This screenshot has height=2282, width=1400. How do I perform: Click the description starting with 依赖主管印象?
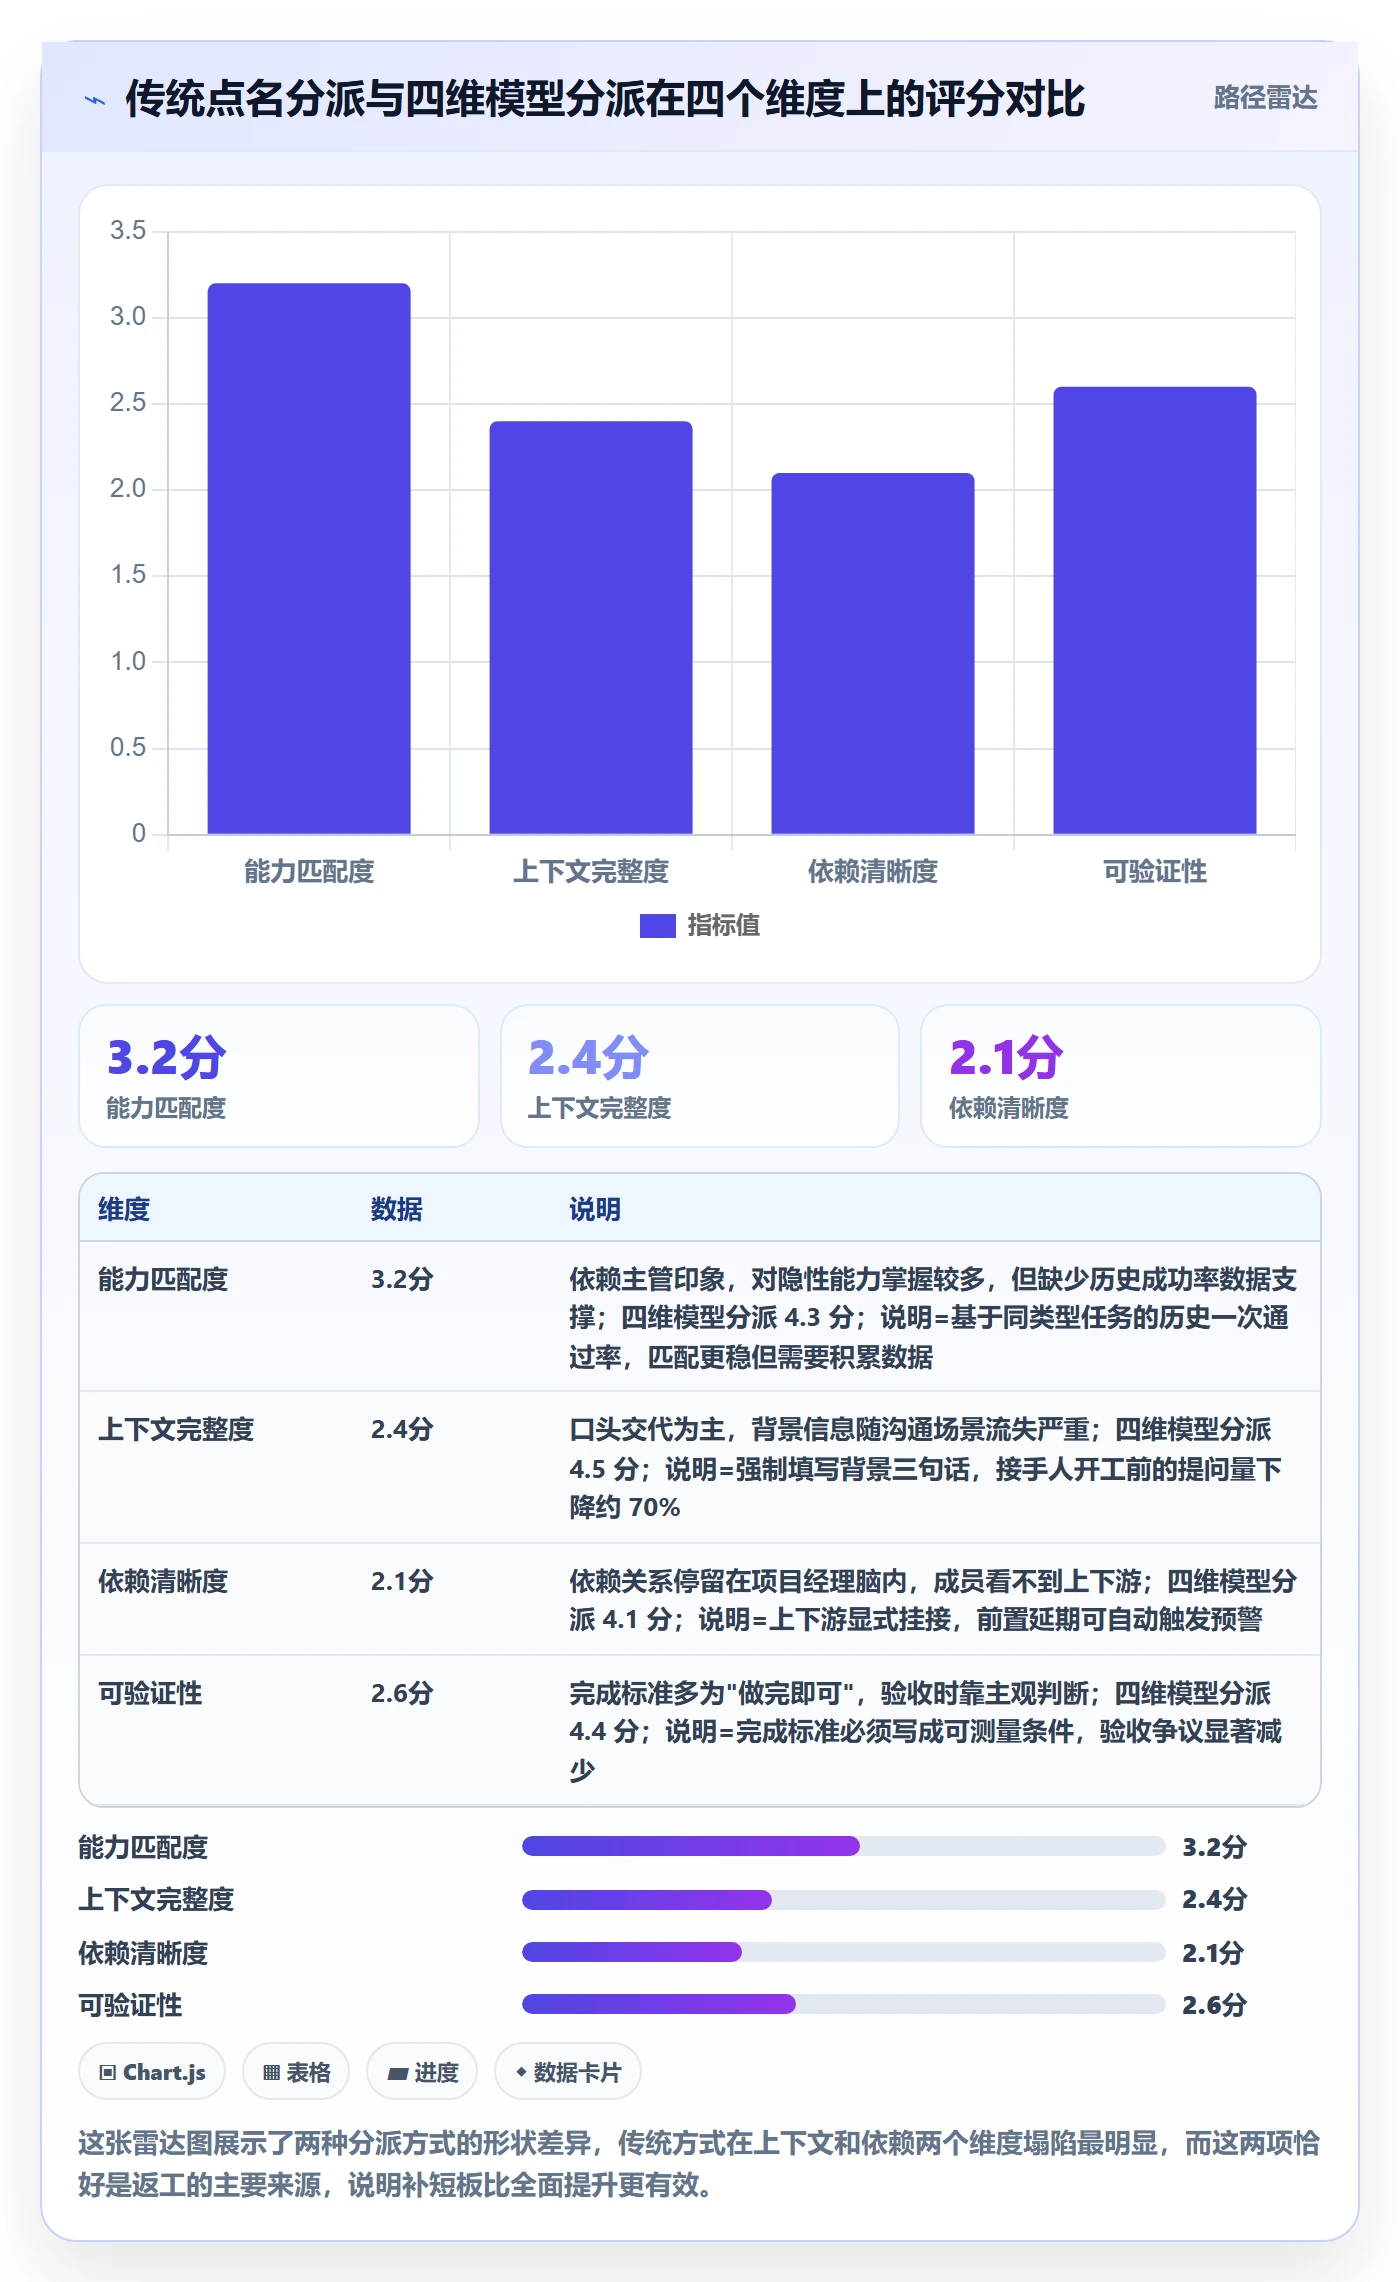[933, 1318]
